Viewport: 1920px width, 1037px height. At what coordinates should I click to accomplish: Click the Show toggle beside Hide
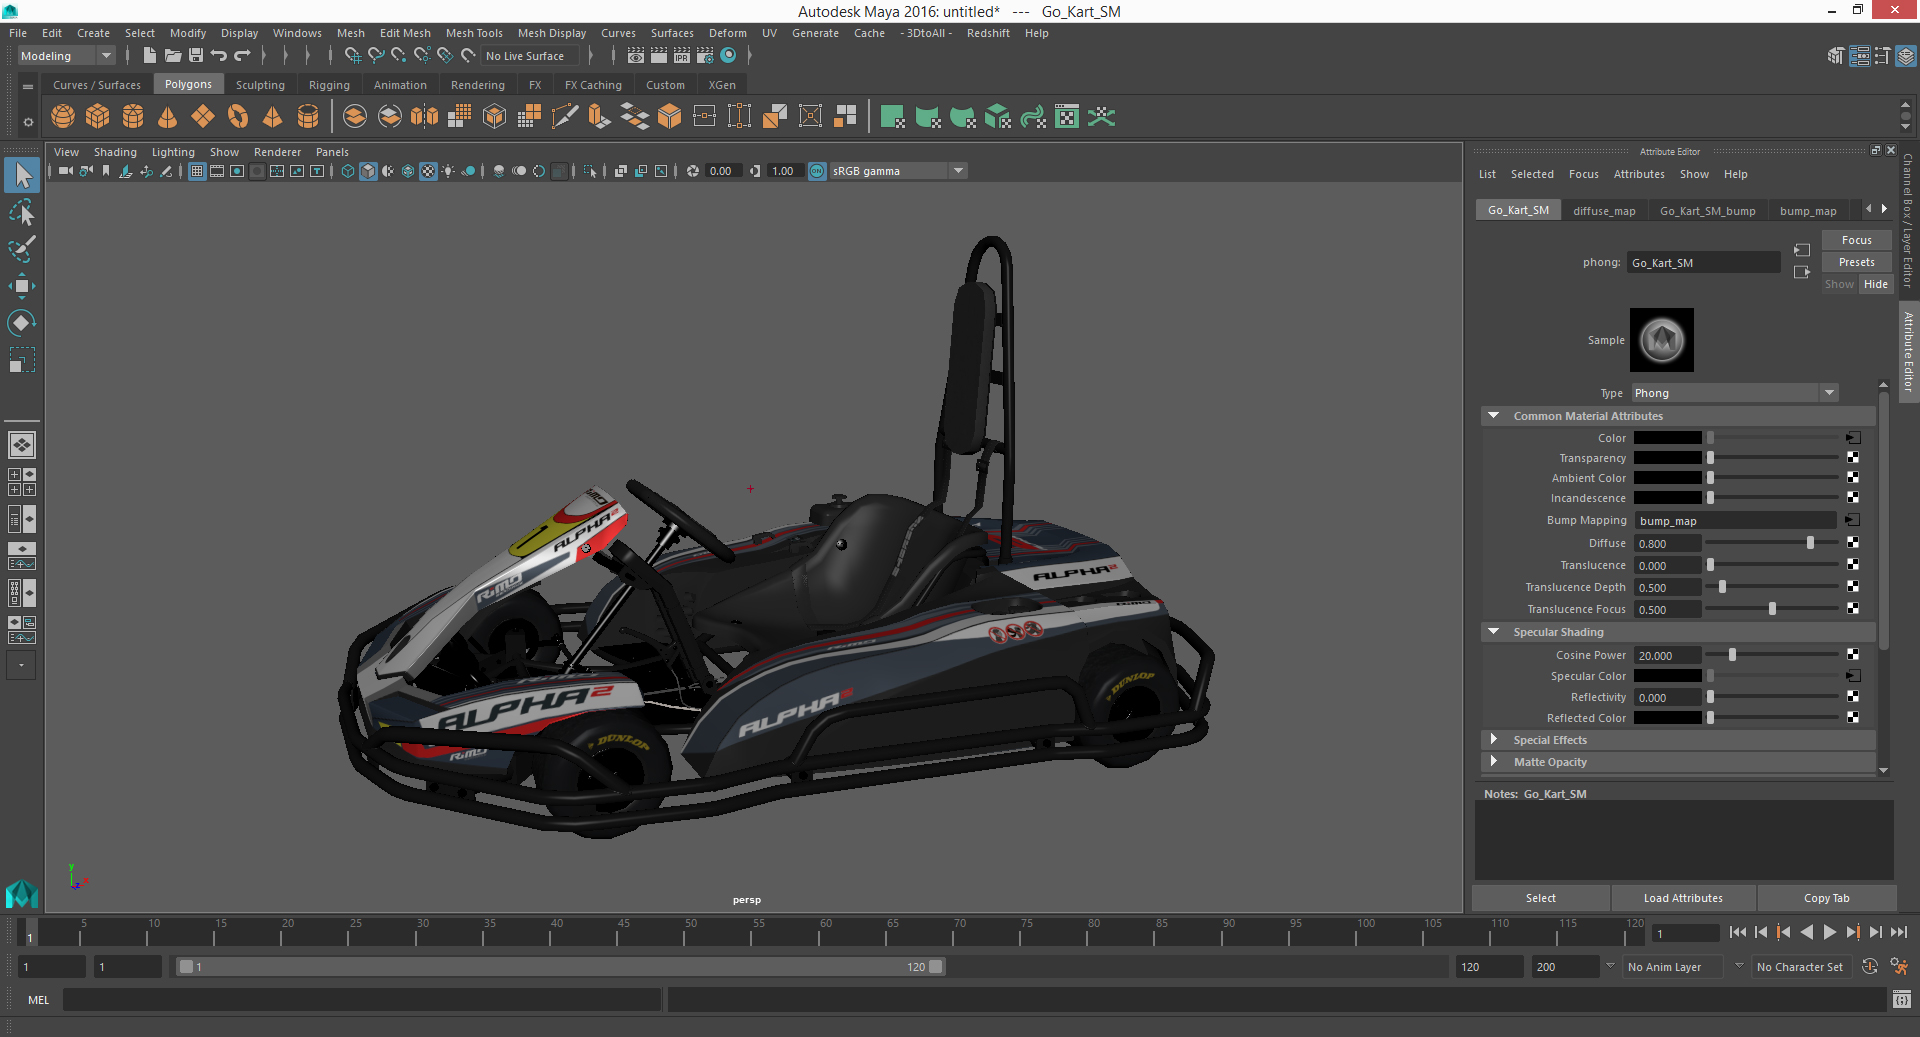(x=1839, y=284)
